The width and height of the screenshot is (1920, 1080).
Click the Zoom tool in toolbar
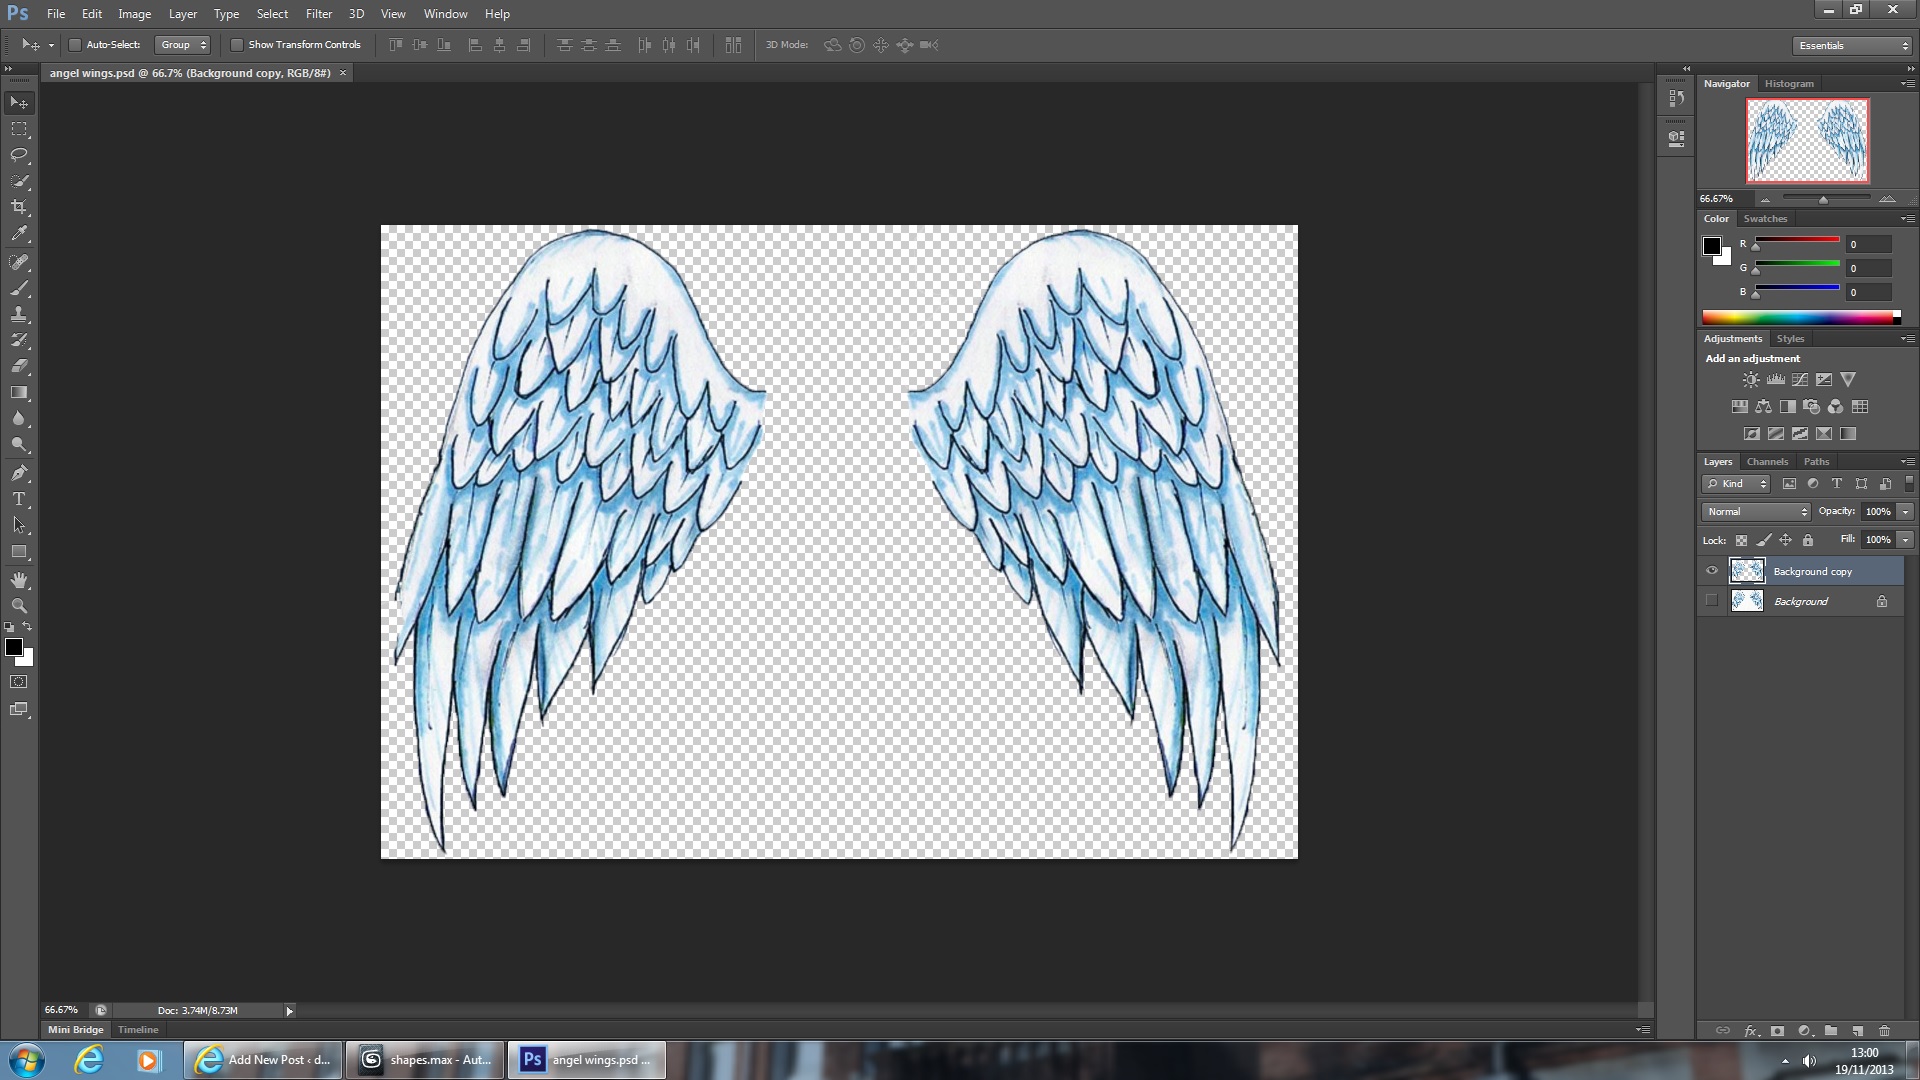(18, 607)
